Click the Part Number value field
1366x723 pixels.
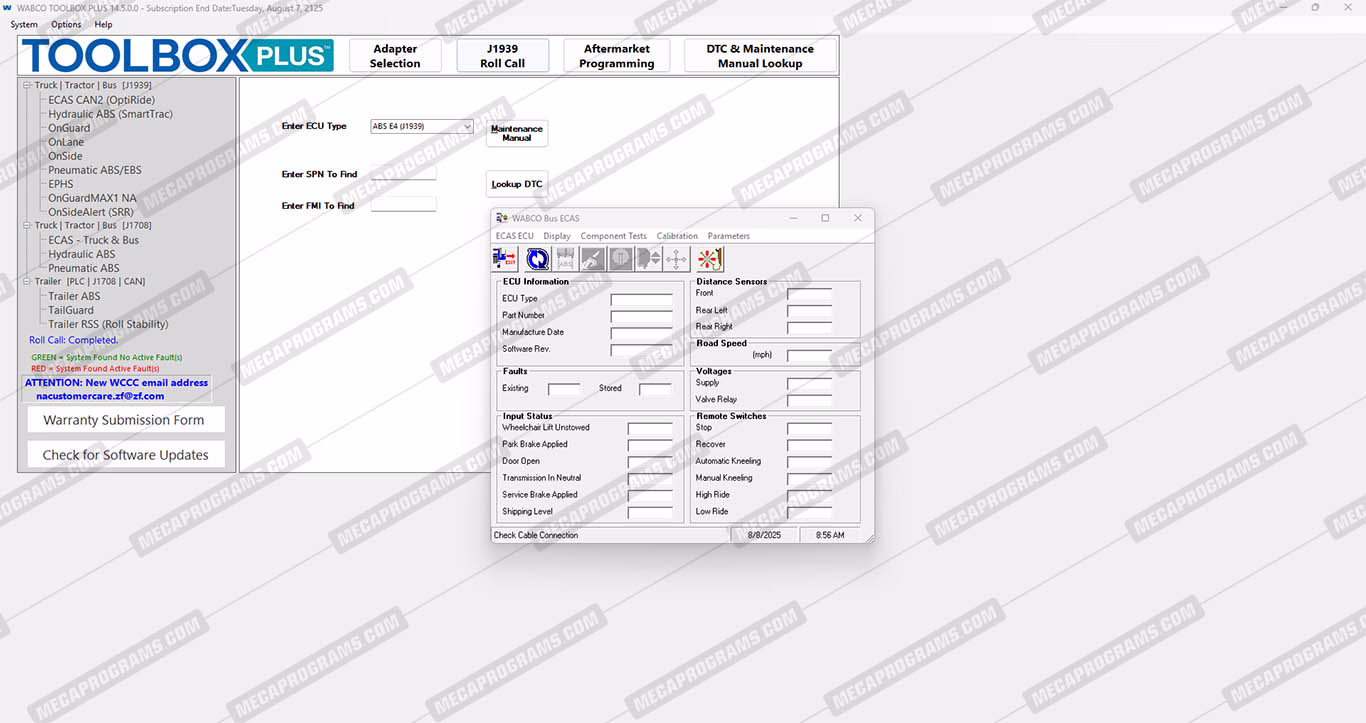(642, 316)
